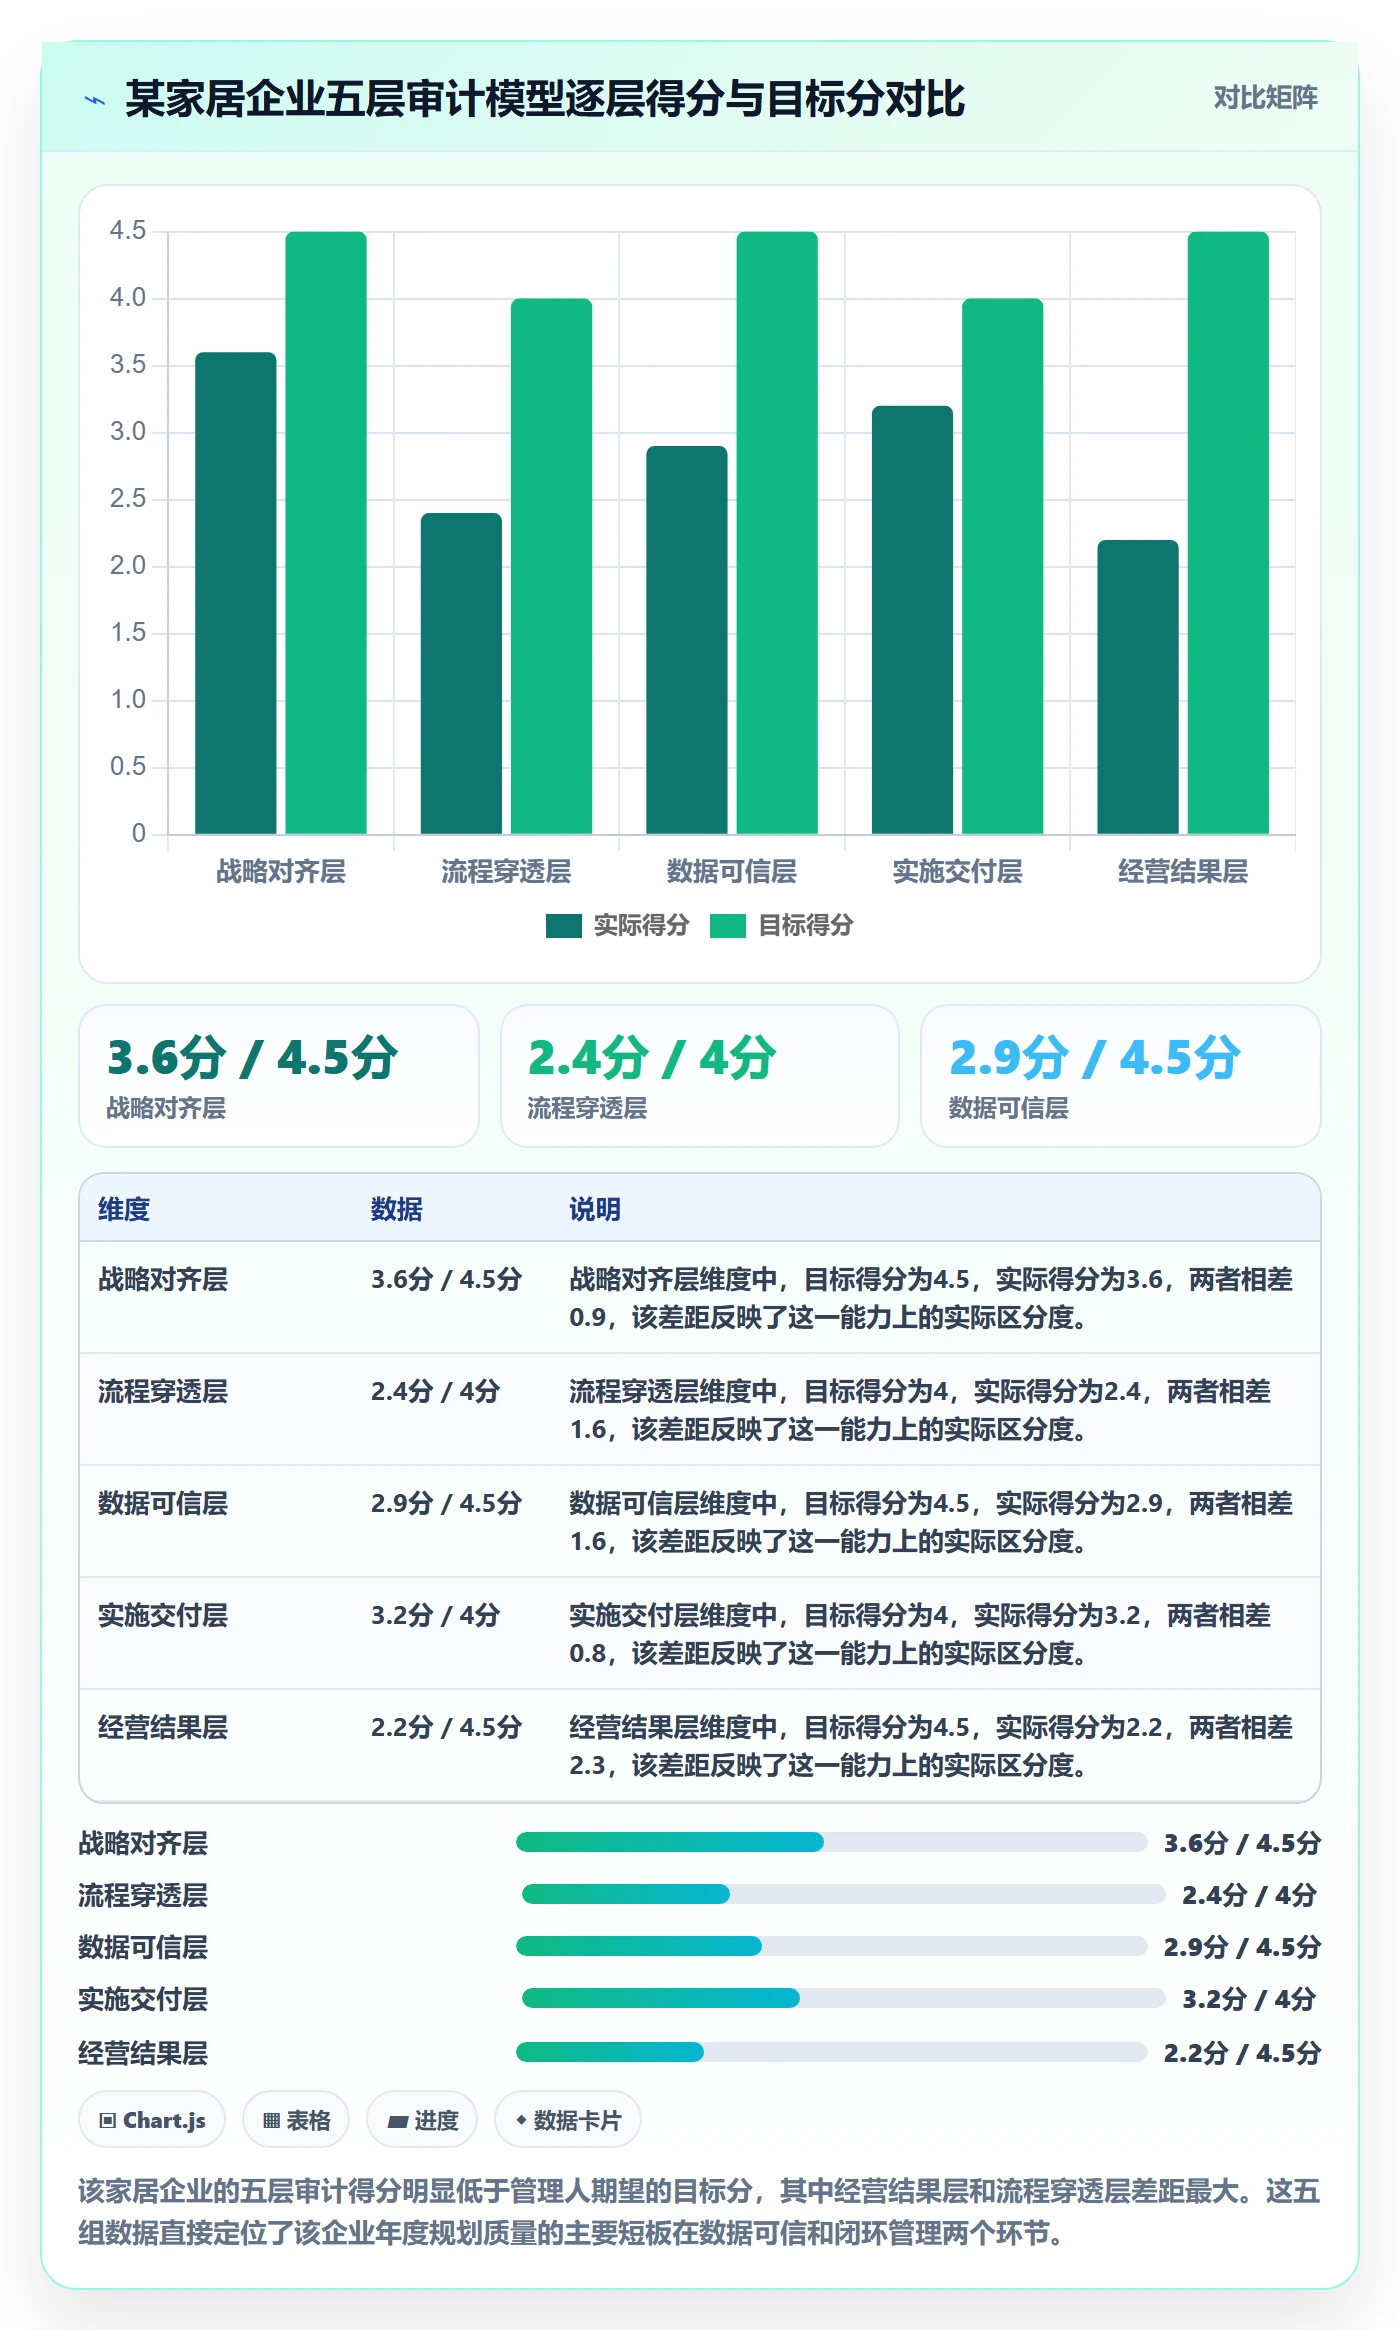1400x2330 pixels.
Task: Select the 数据卡片 tag chip
Action: (x=568, y=2120)
